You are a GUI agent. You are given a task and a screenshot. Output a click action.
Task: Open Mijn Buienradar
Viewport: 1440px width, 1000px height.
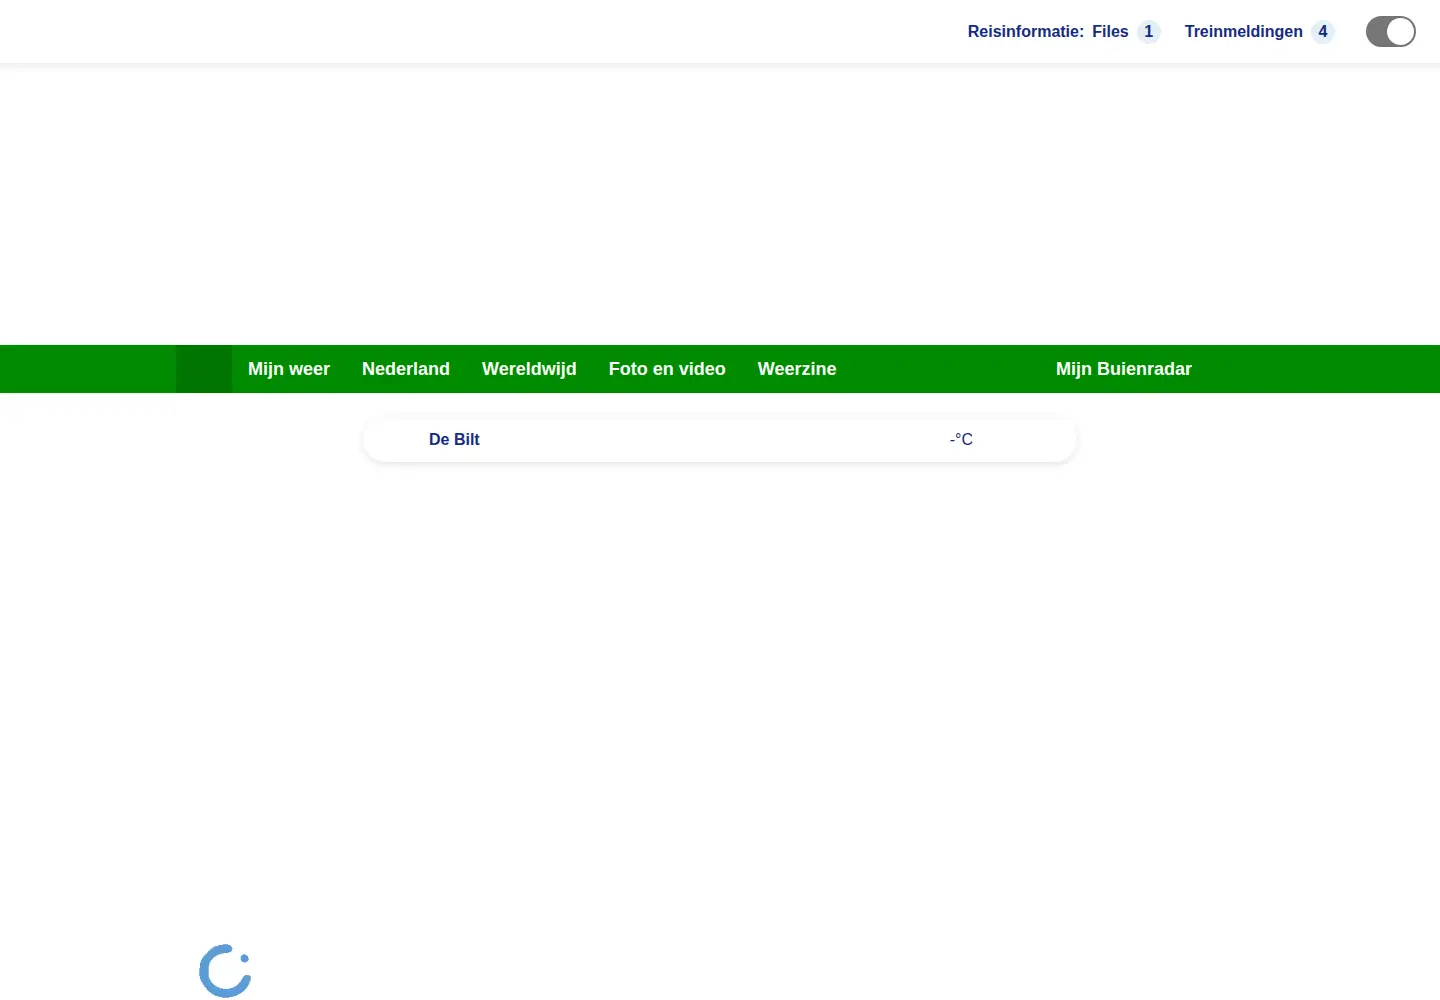click(1124, 369)
